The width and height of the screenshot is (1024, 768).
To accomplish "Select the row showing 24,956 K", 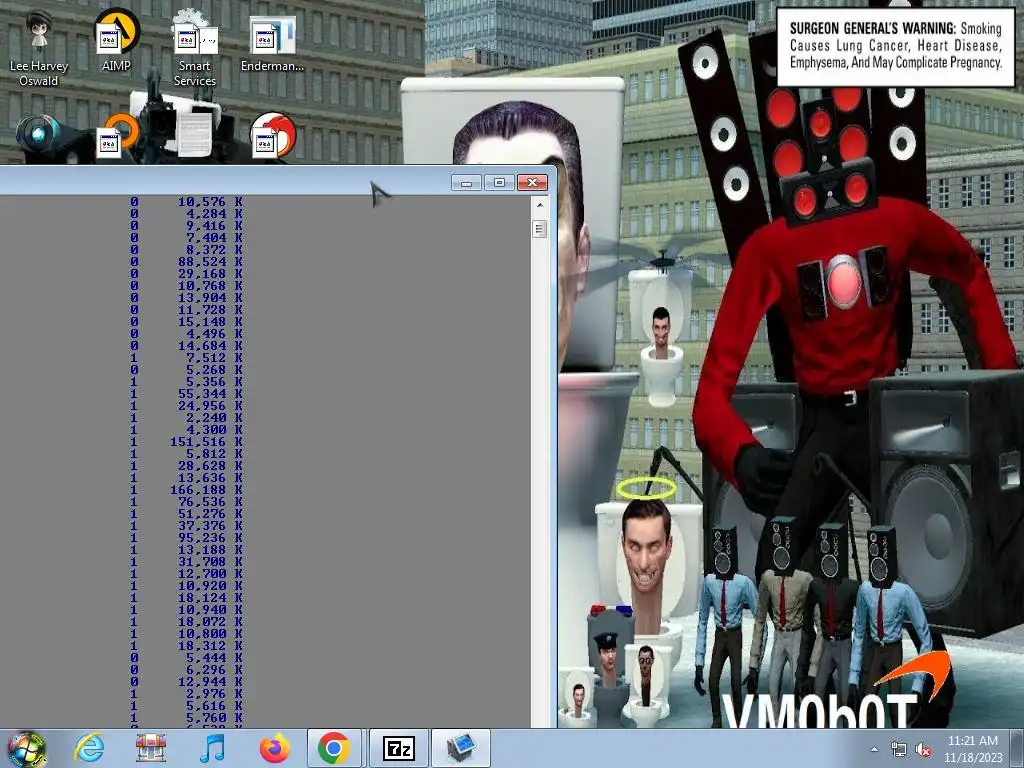I will coord(186,406).
